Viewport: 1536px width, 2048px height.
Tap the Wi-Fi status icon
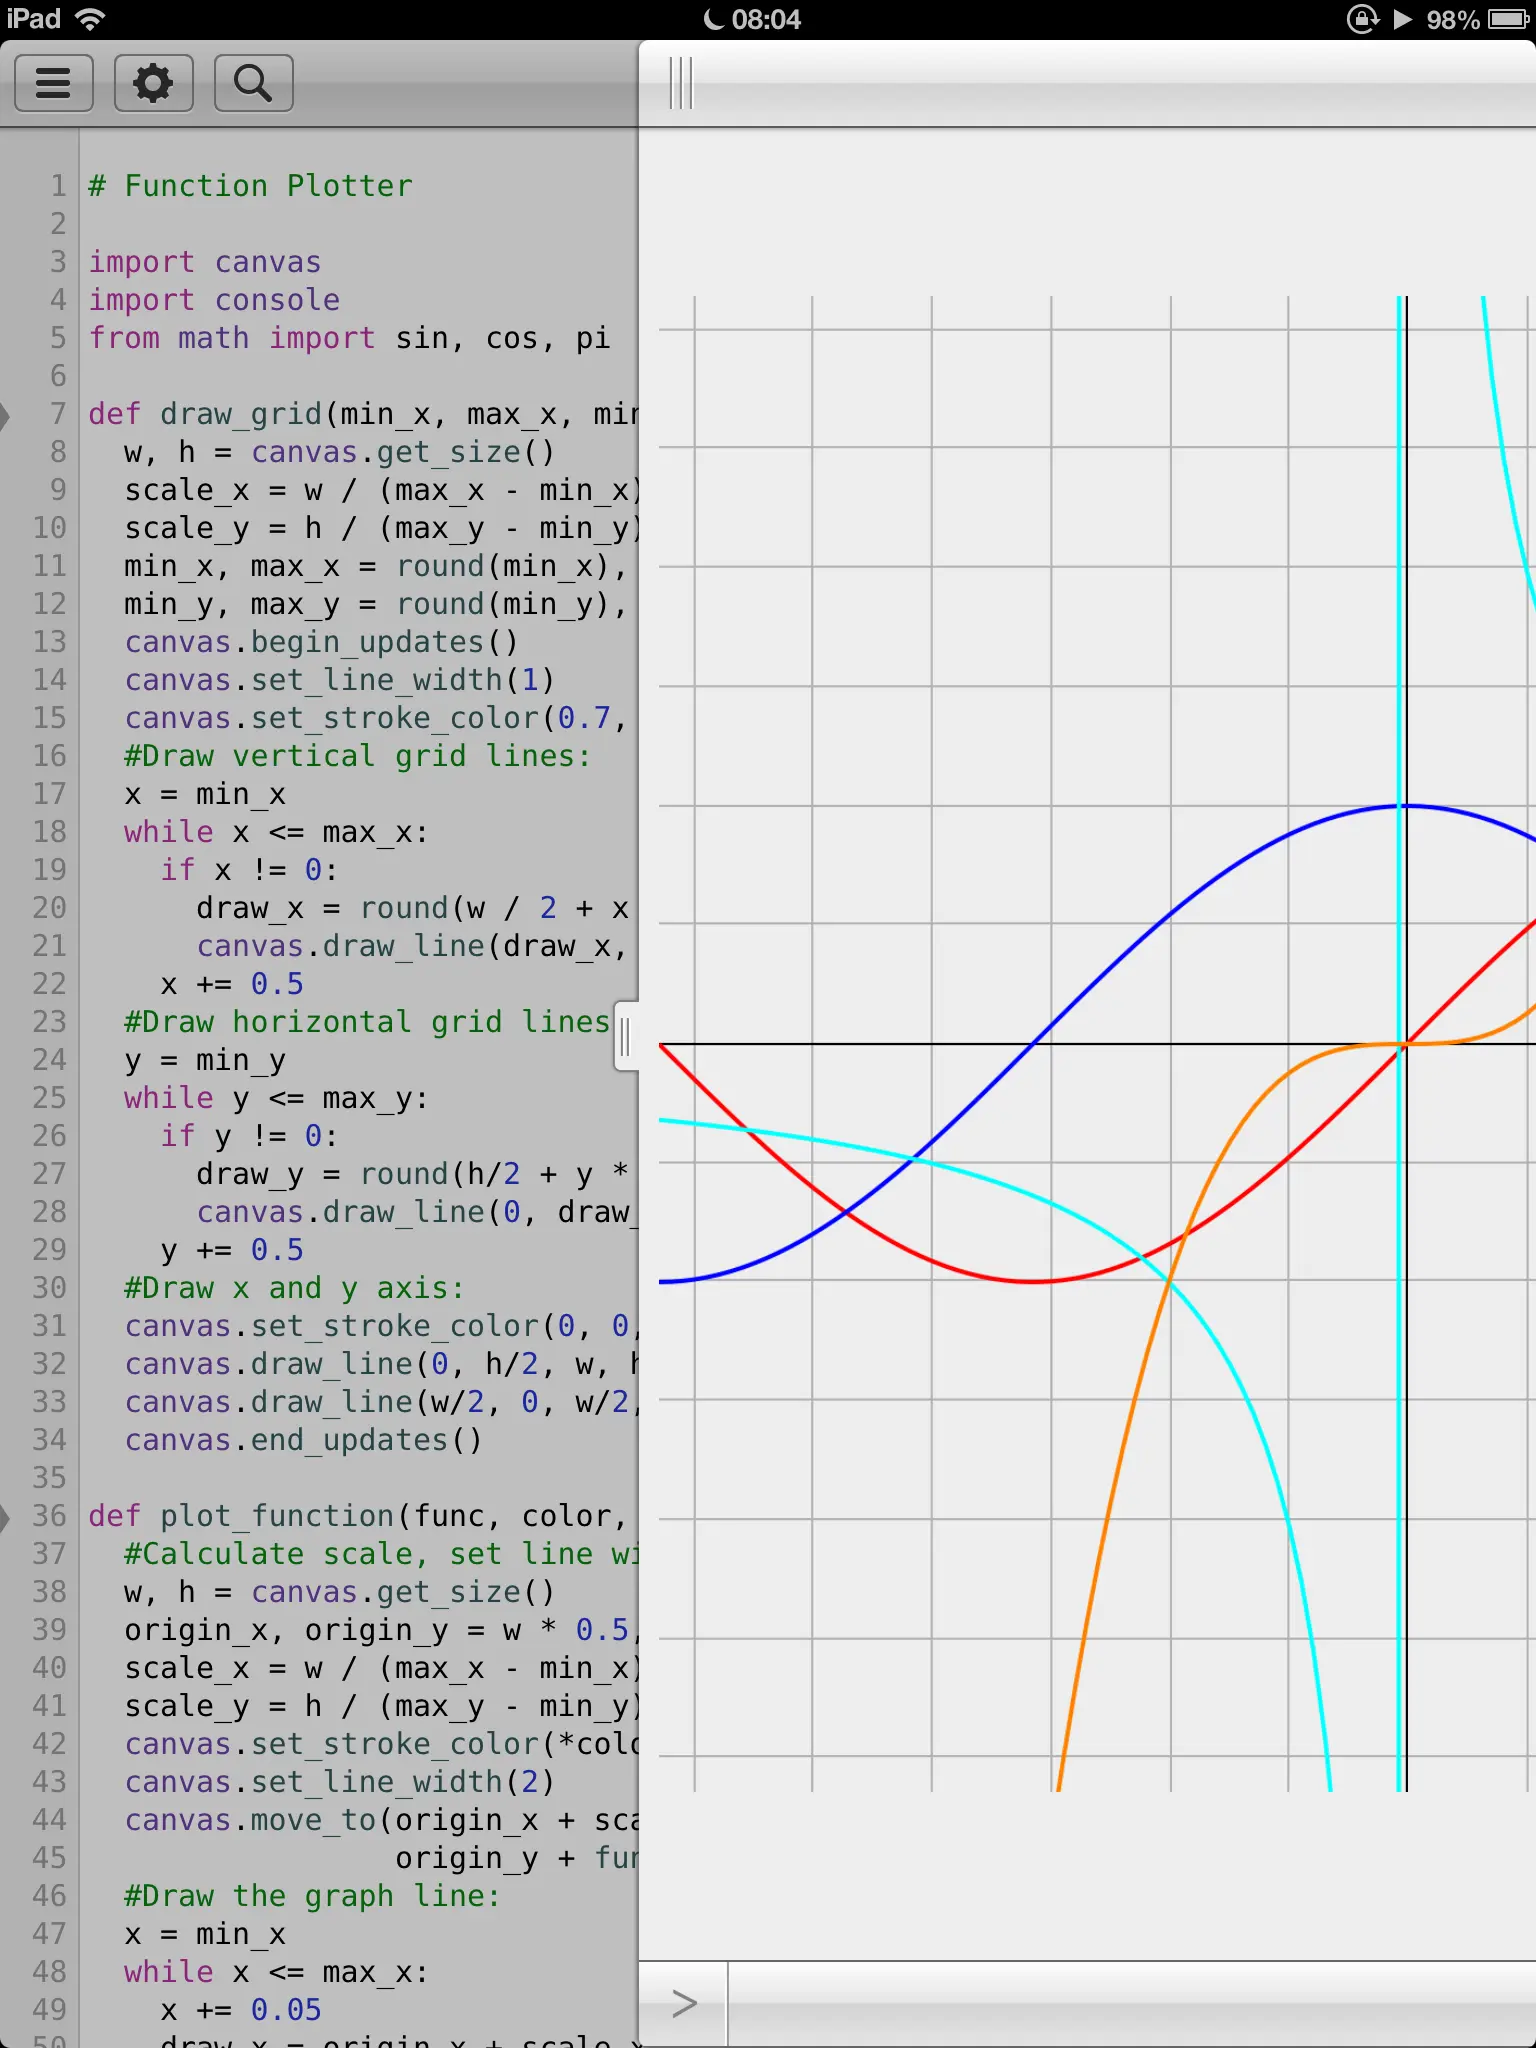91,19
